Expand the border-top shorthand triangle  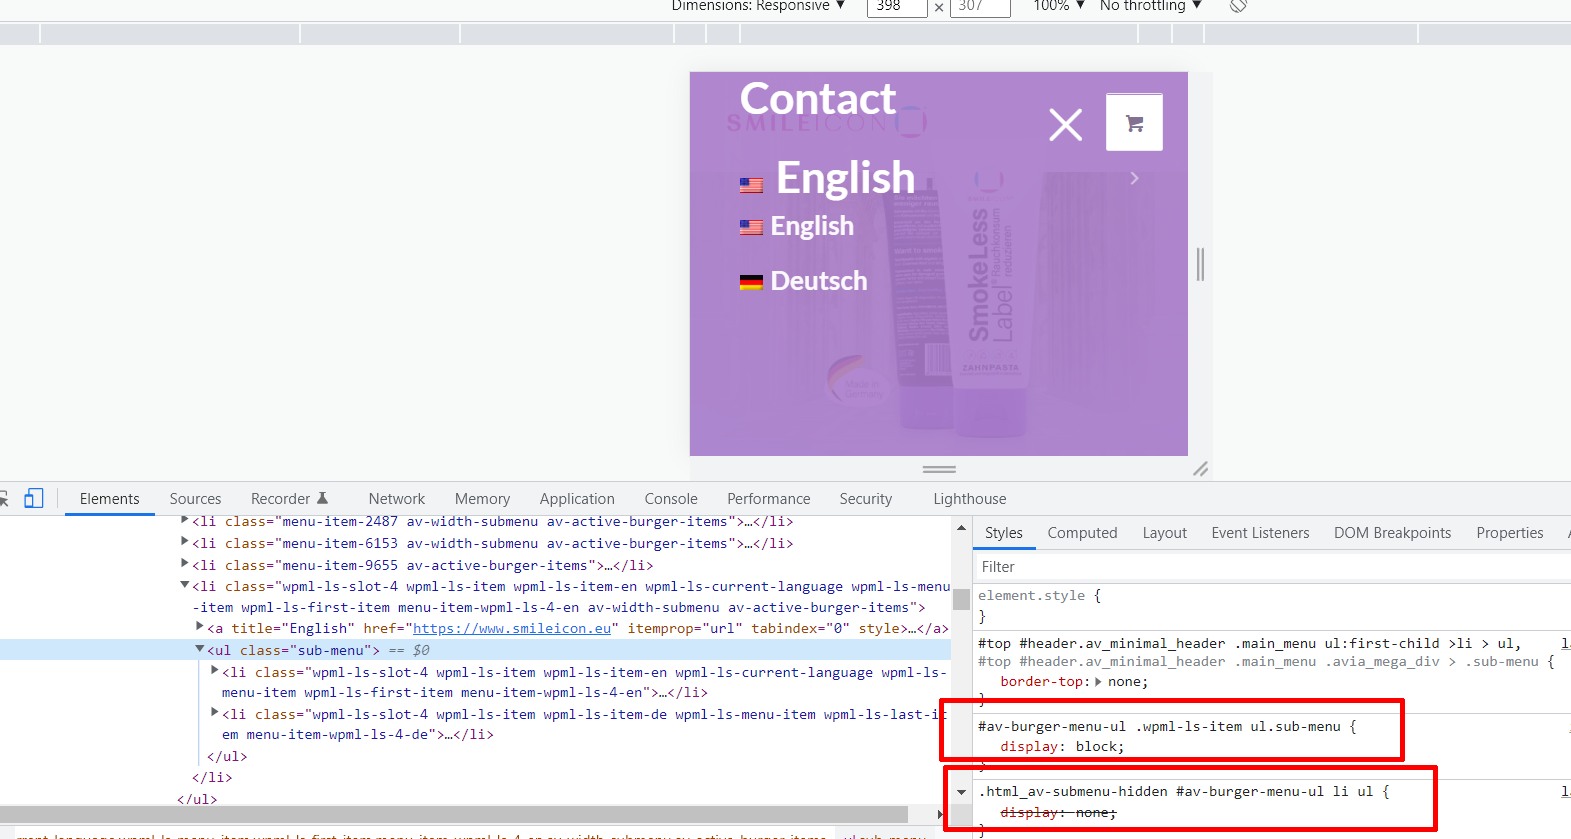coord(1099,681)
